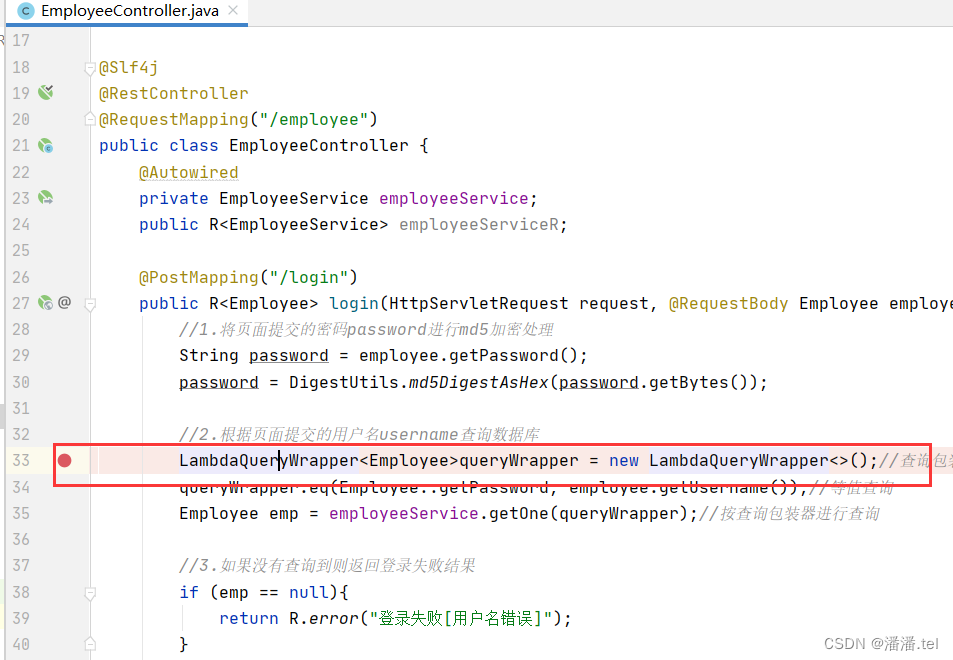The image size is (953, 660).
Task: Collapse the if block at line 38
Action: pyautogui.click(x=90, y=593)
